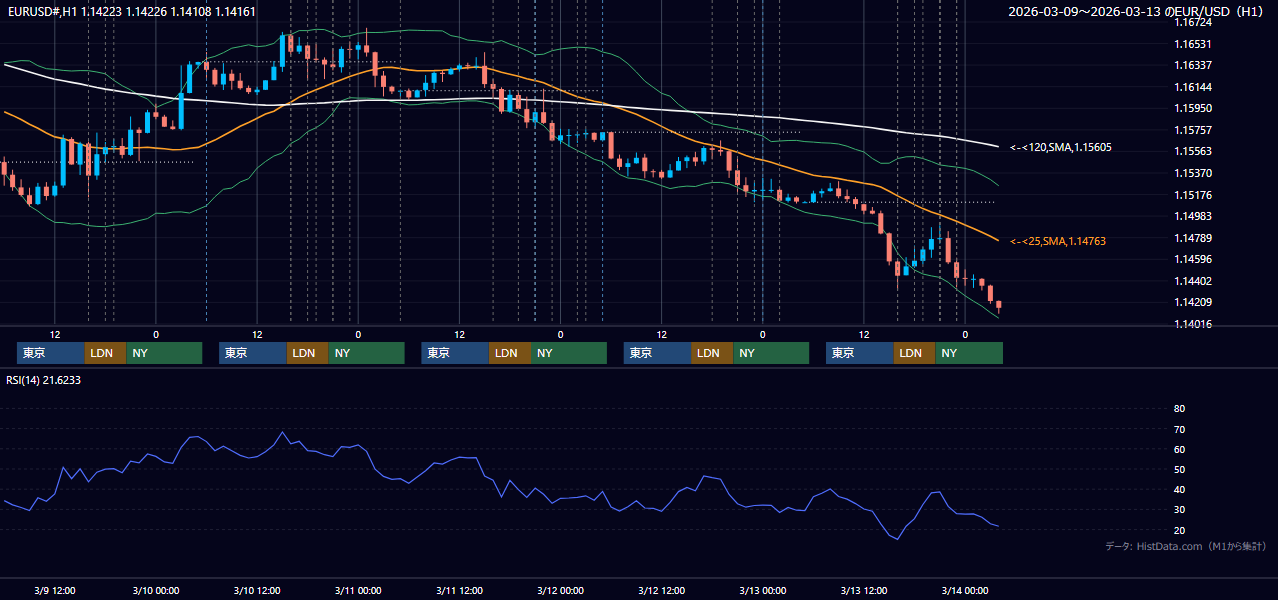Select the 120,SMA,1.15605 label

(x=1061, y=147)
